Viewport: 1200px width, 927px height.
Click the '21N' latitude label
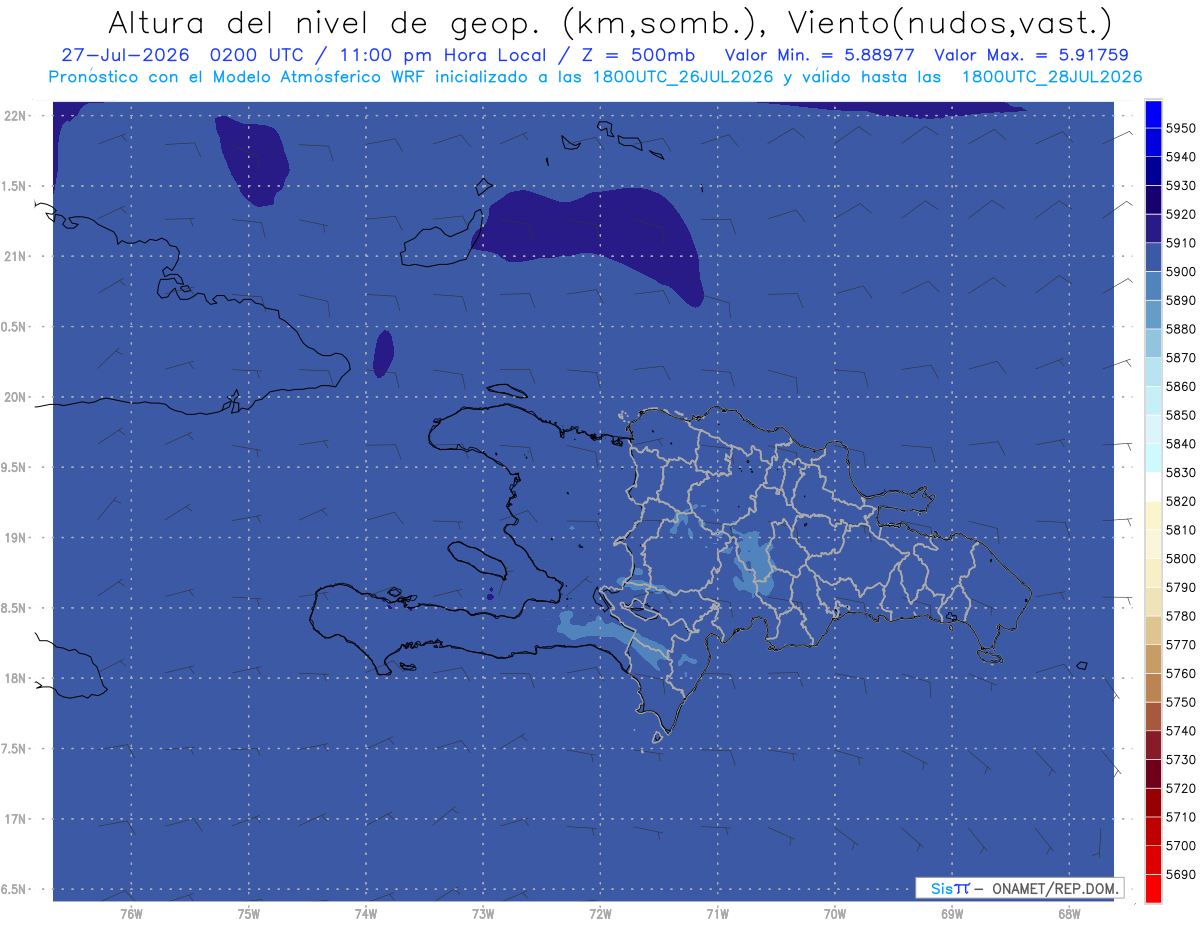click(x=15, y=257)
